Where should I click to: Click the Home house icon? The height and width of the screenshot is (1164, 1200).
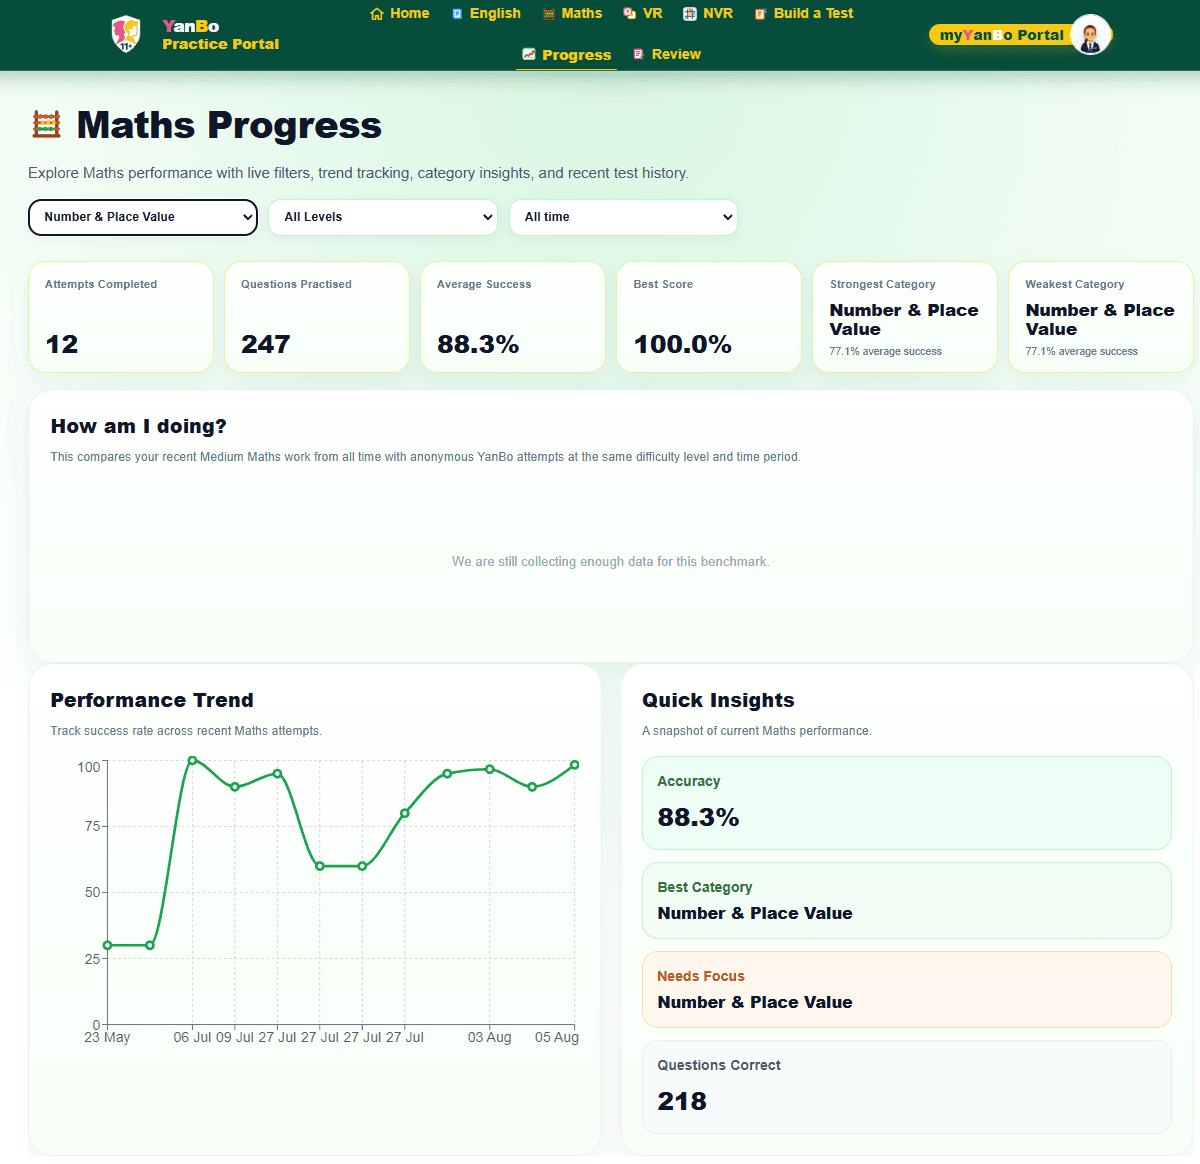pos(377,14)
